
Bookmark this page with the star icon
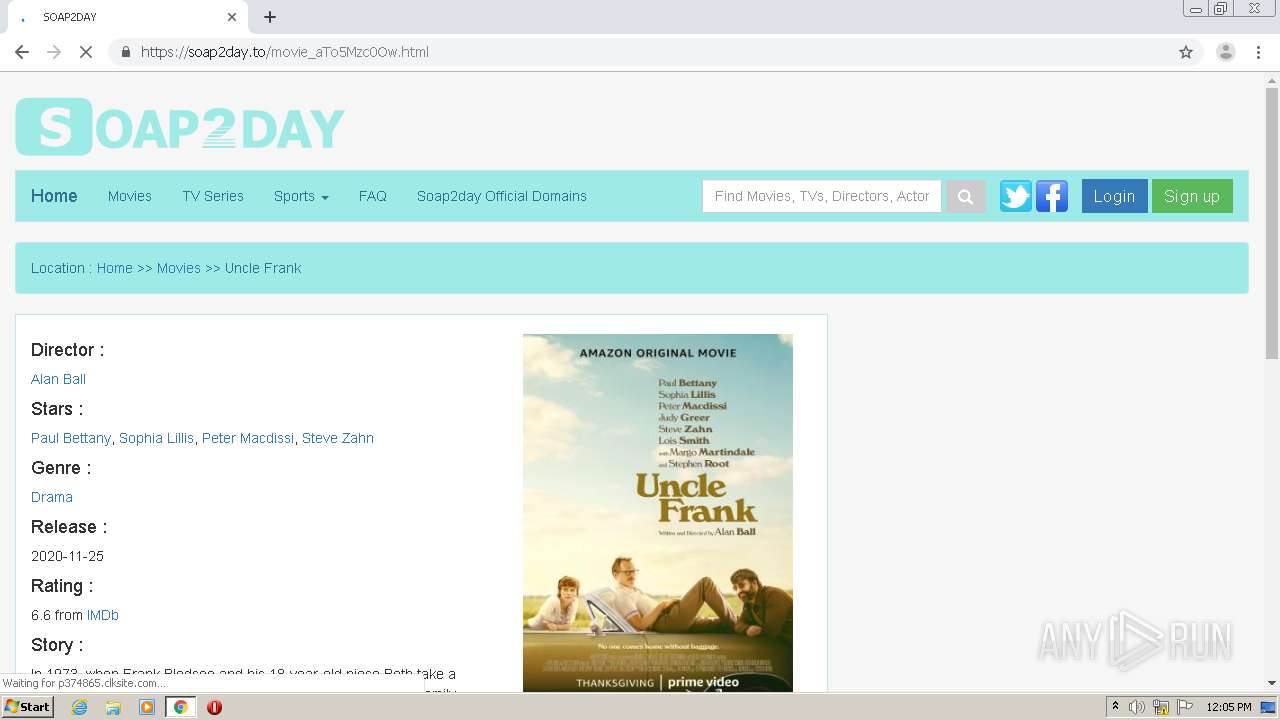[1186, 52]
